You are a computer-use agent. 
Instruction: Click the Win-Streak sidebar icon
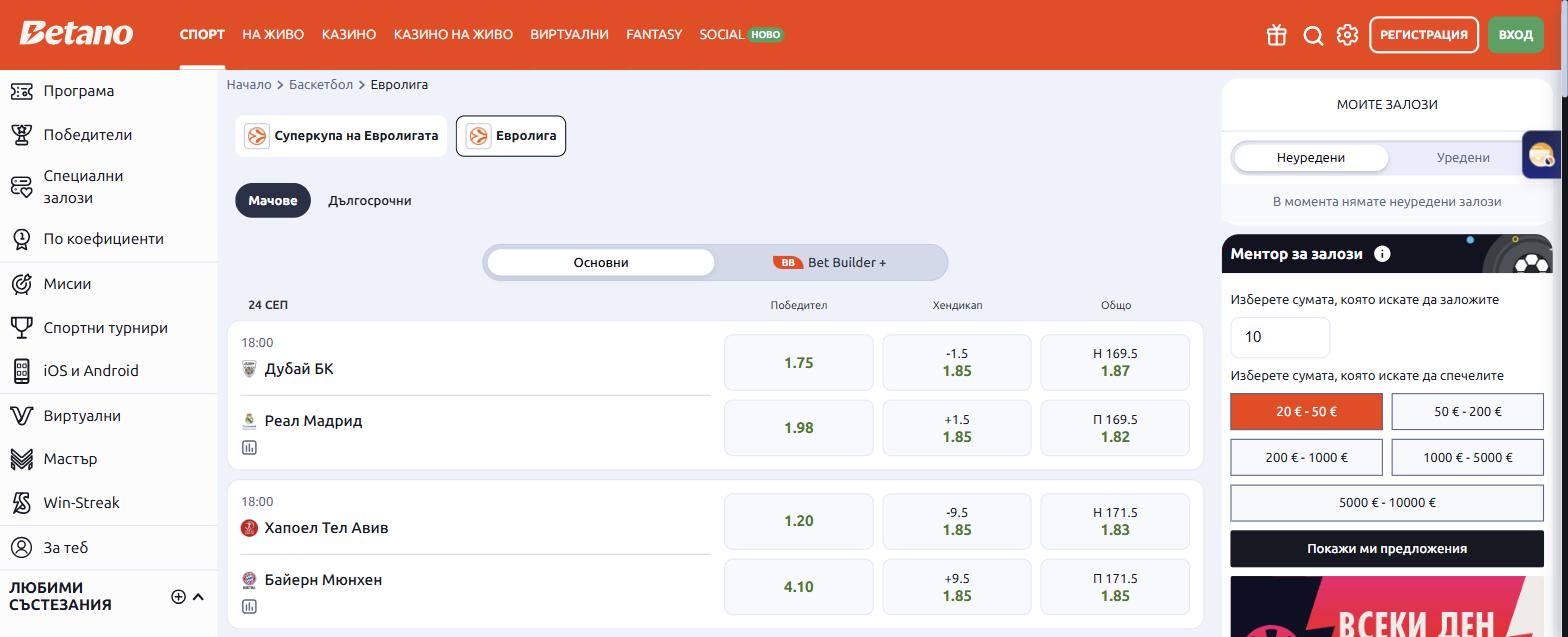21,503
